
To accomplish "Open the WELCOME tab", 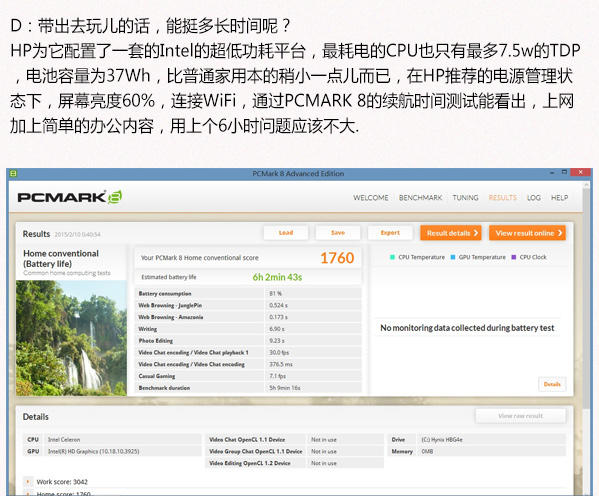I will click(371, 198).
